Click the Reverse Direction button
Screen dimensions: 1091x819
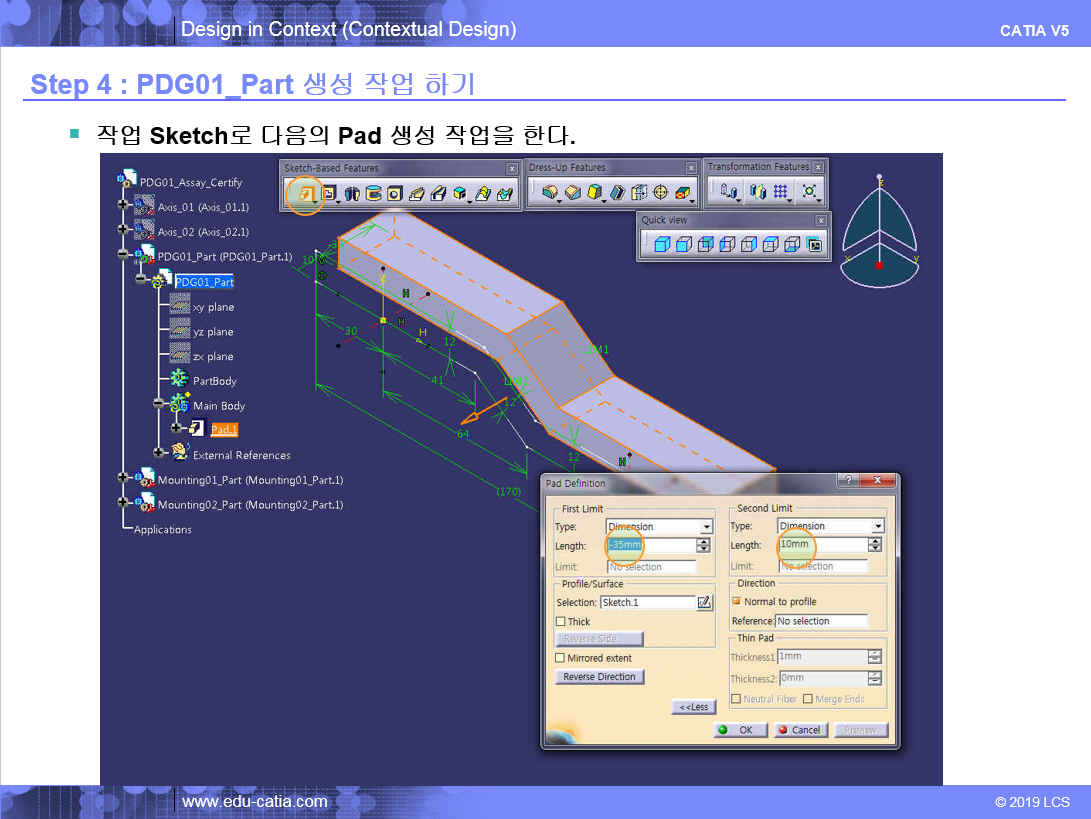pos(599,677)
